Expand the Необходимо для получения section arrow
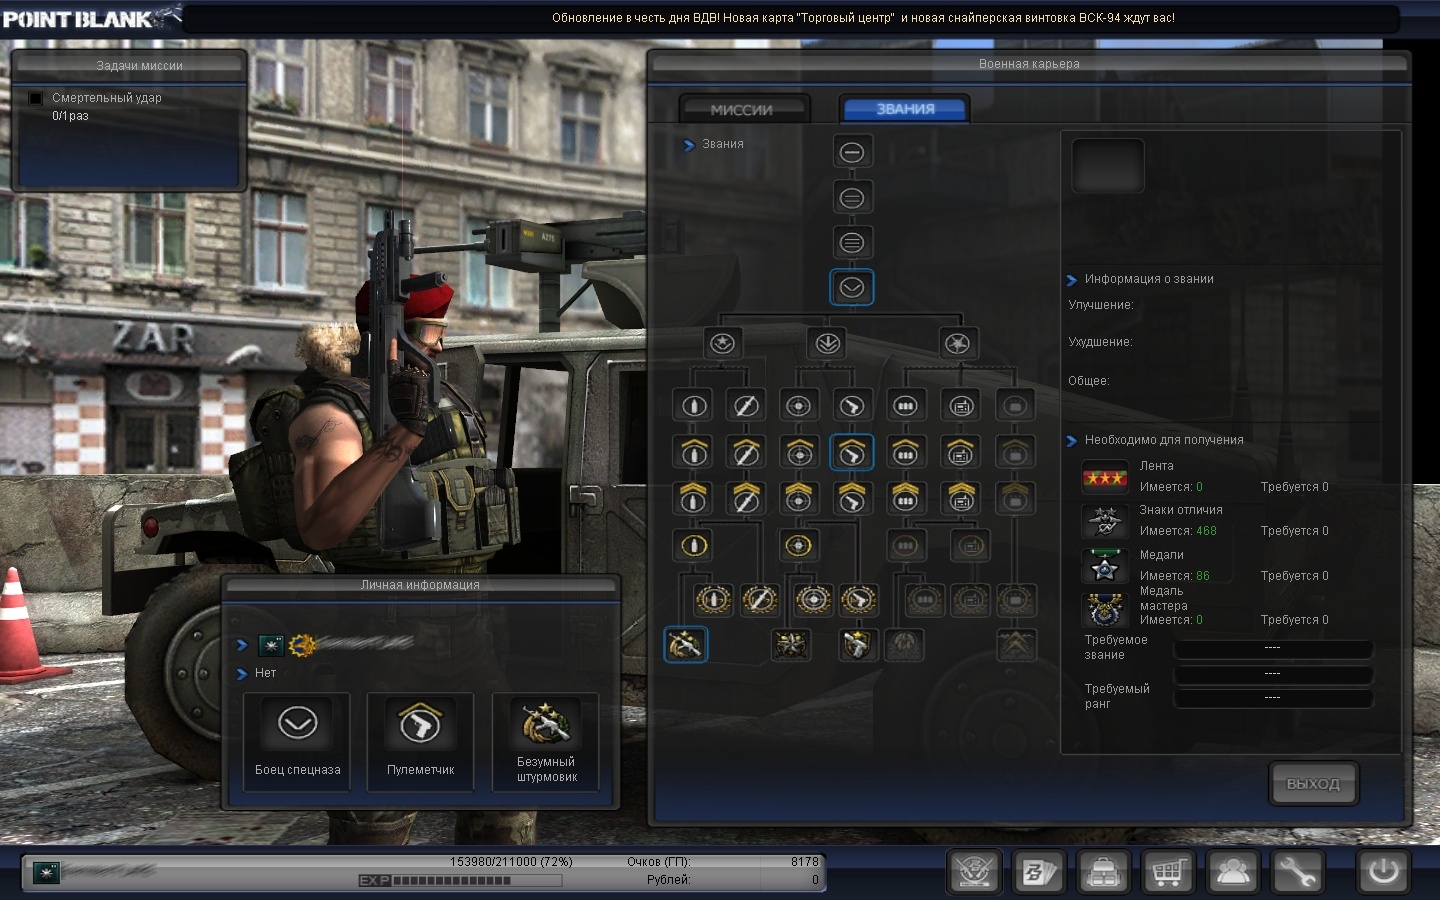The width and height of the screenshot is (1440, 900). pos(1072,441)
